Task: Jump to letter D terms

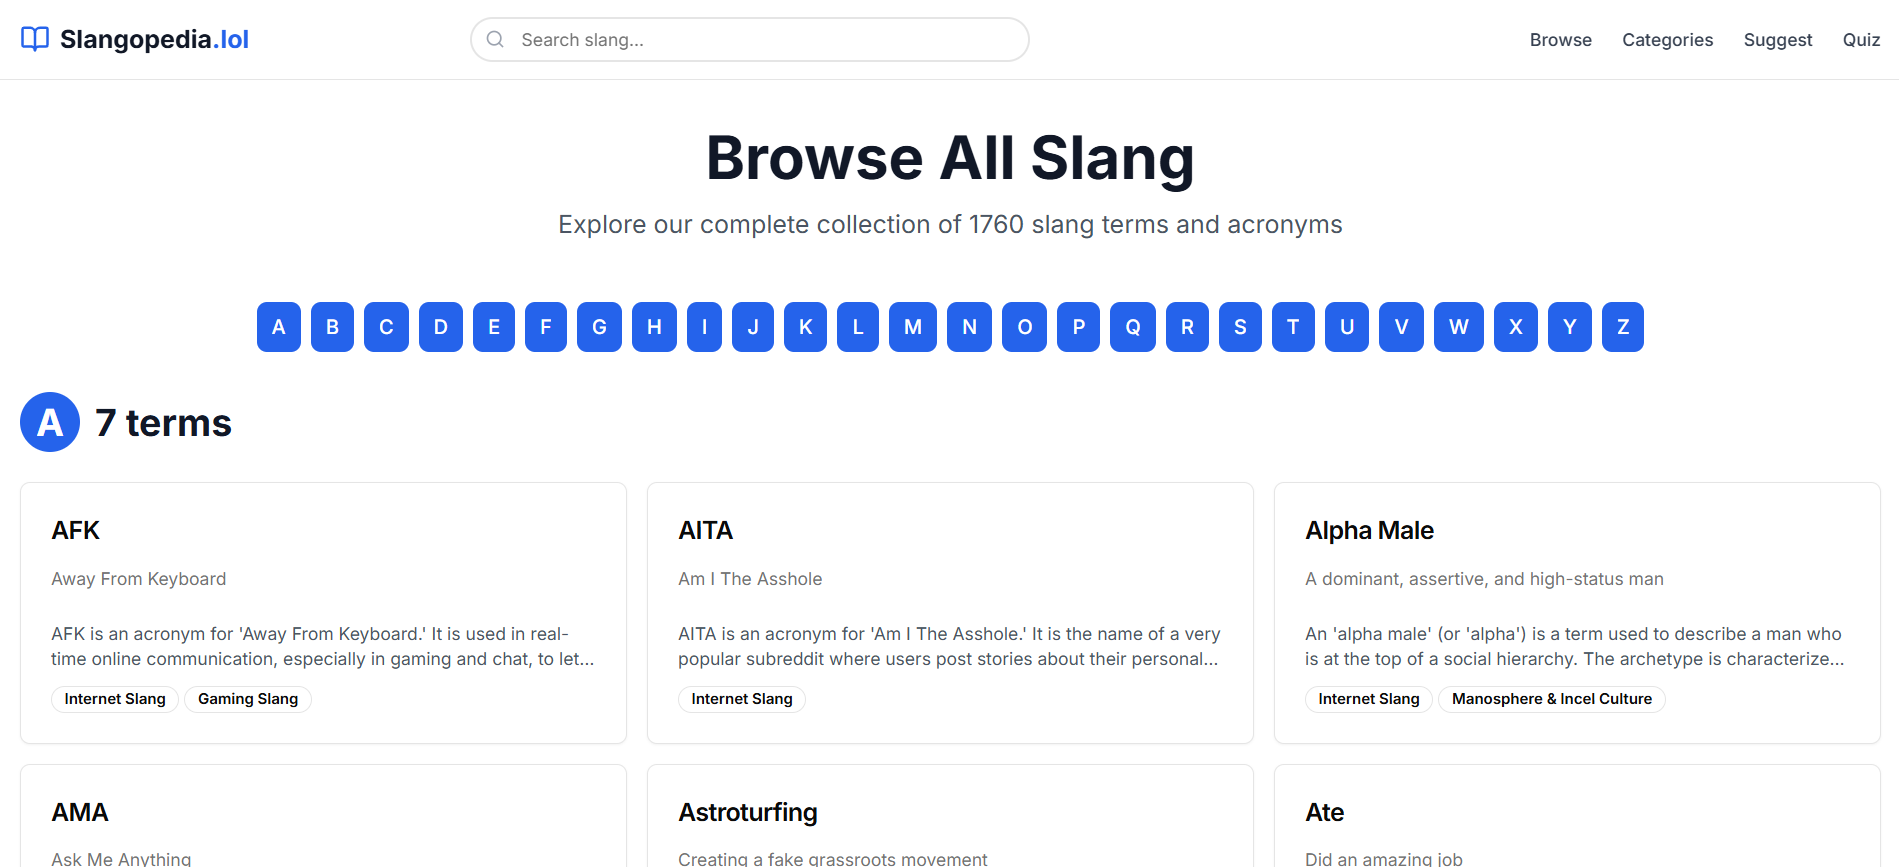Action: (441, 327)
